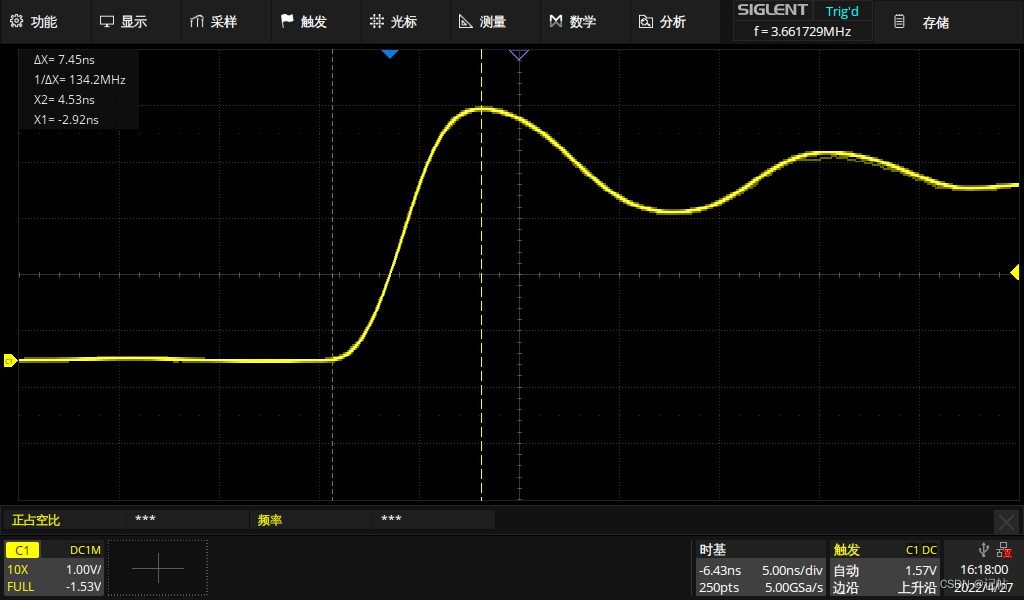
Task: Click the Trig'd trigger status indicator
Action: pos(842,11)
